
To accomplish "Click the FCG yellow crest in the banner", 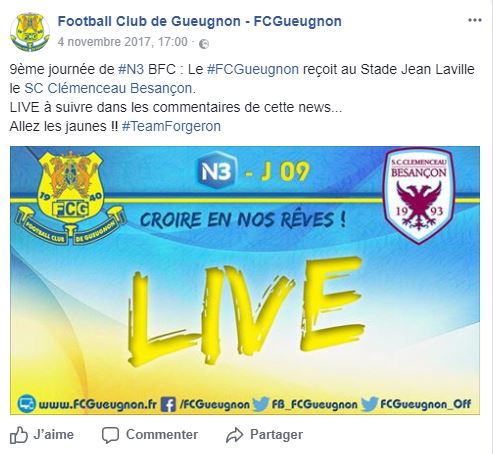I will click(70, 198).
